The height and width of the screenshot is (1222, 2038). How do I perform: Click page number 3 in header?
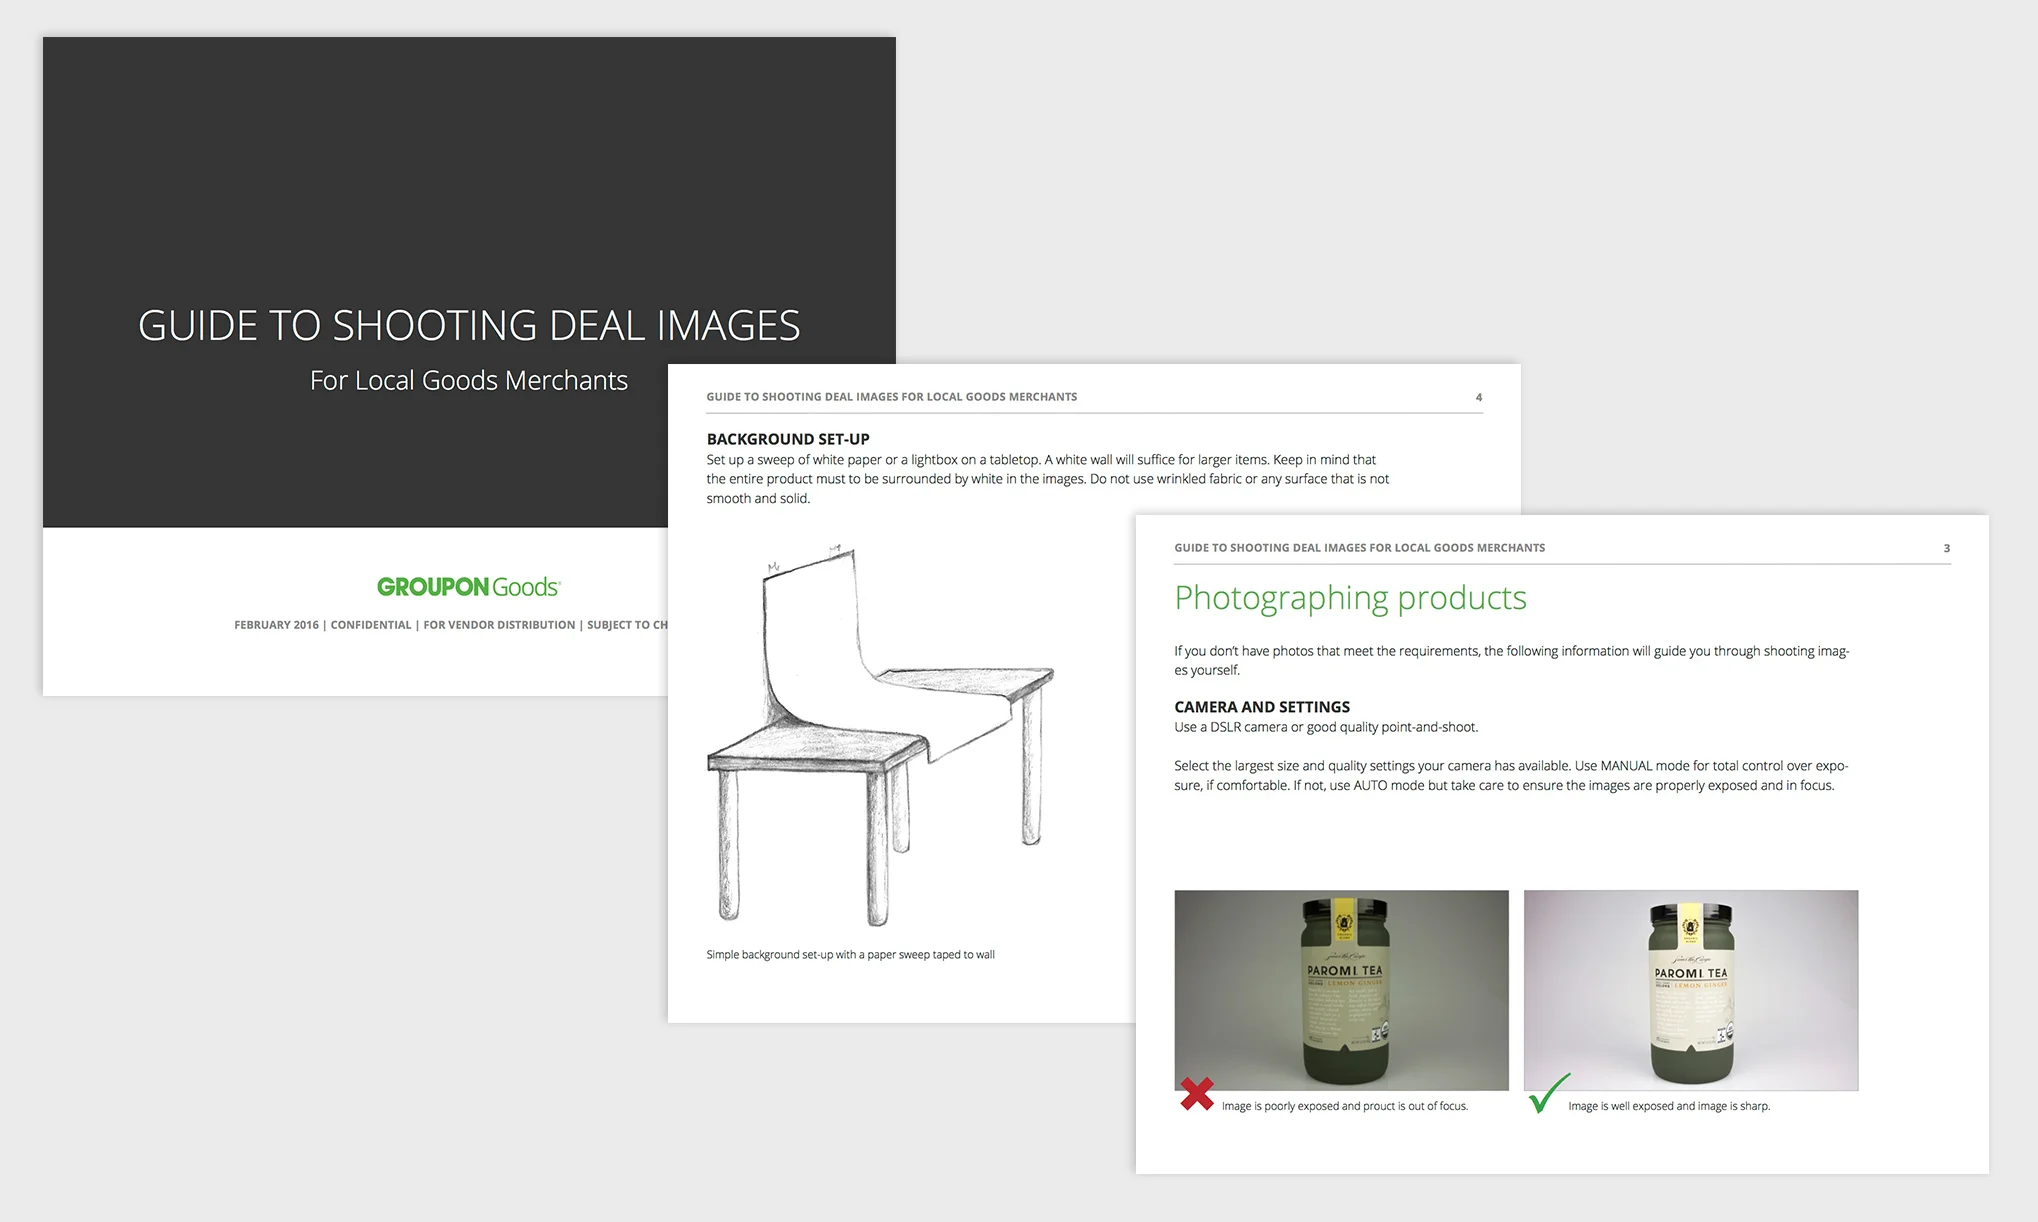1946,549
